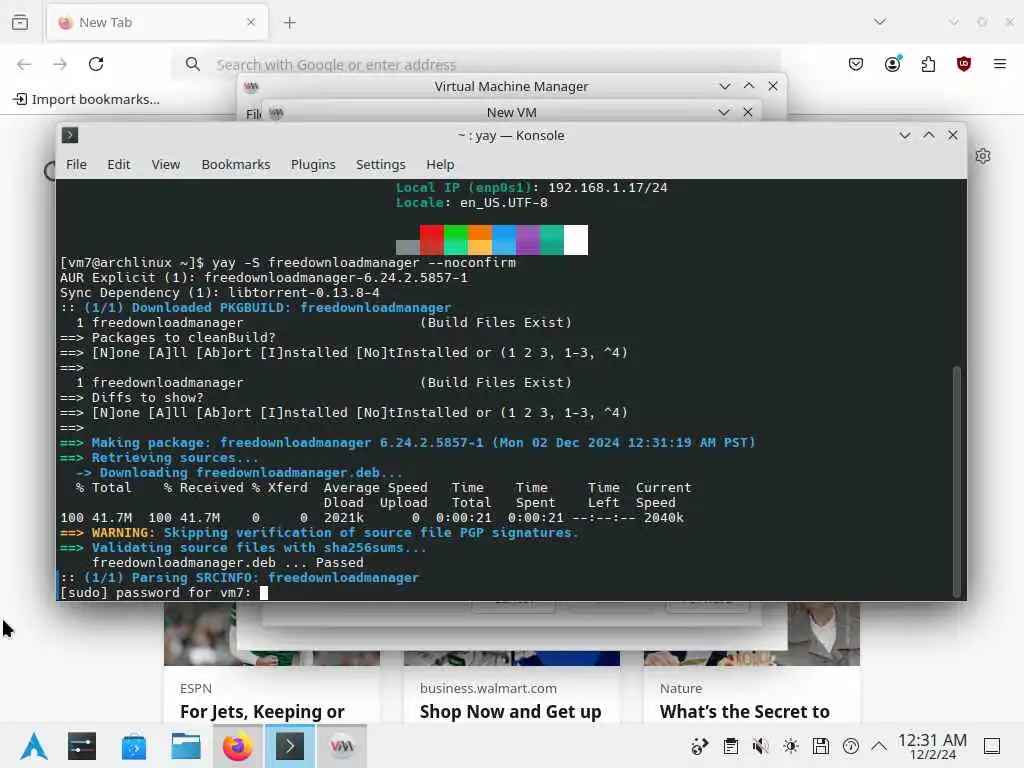This screenshot has height=768, width=1024.
Task: Click the Konsole vertical scrollbar
Action: 957,481
